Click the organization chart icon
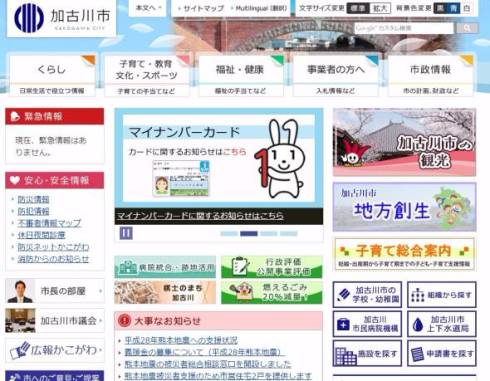This screenshot has width=490, height=381. (x=418, y=295)
